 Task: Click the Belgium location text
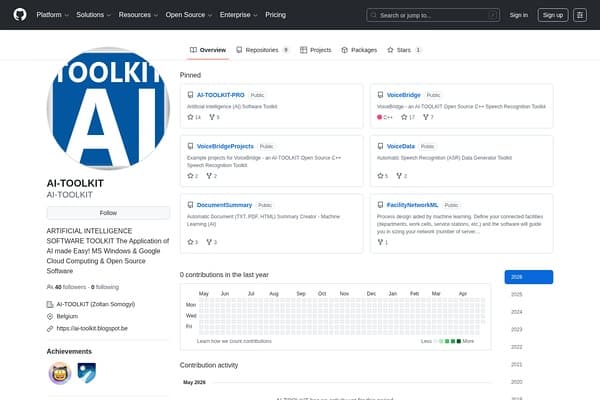point(67,316)
